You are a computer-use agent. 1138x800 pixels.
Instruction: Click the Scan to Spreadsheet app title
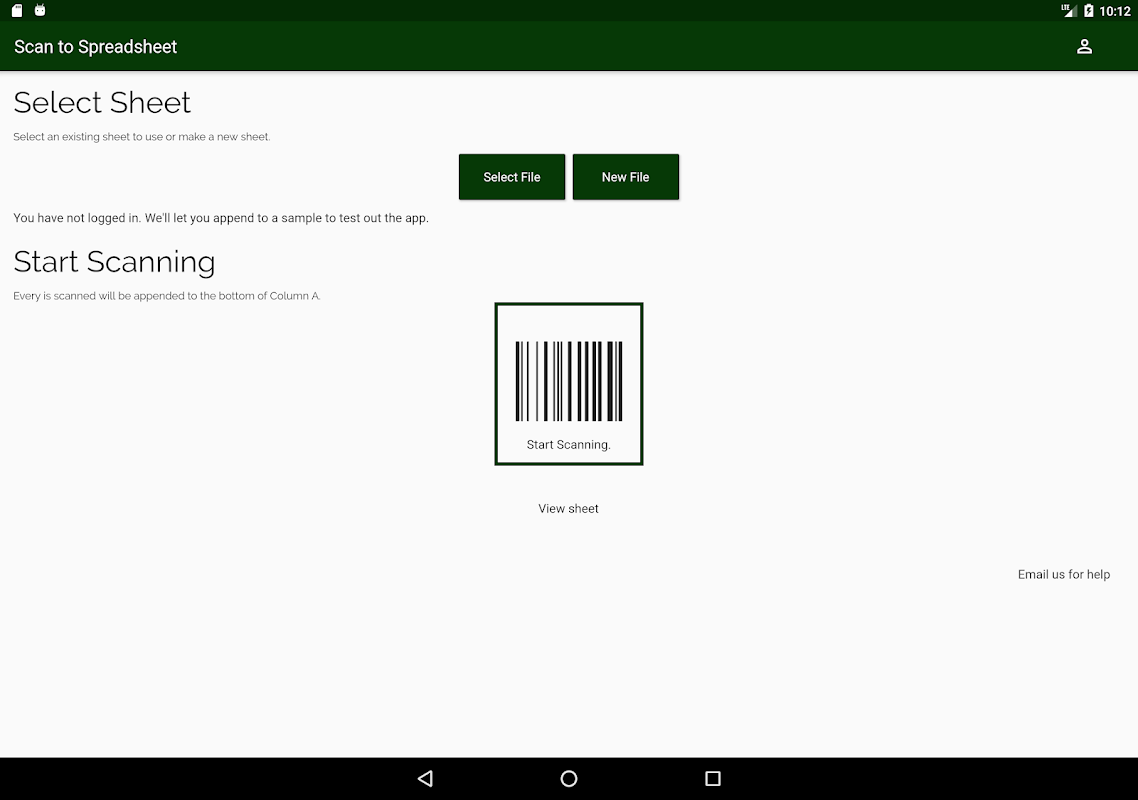[x=95, y=46]
